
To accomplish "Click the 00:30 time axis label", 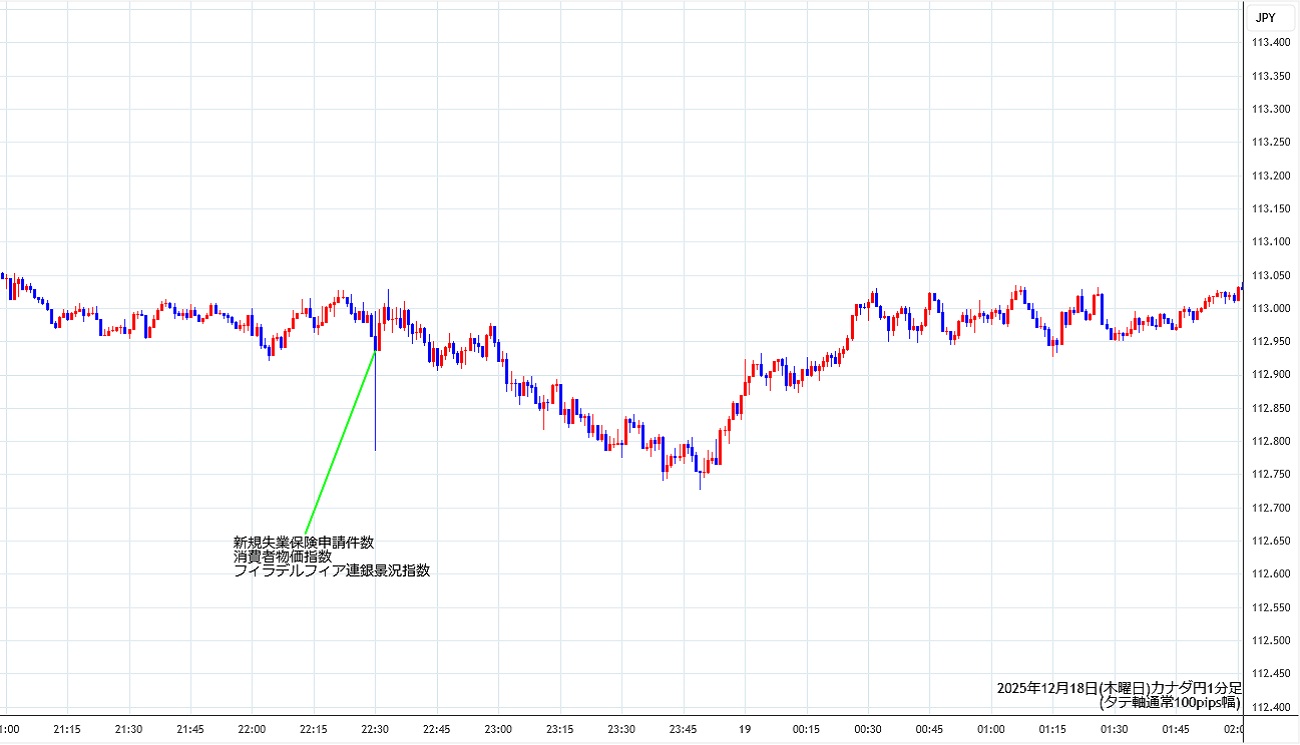I will click(868, 729).
